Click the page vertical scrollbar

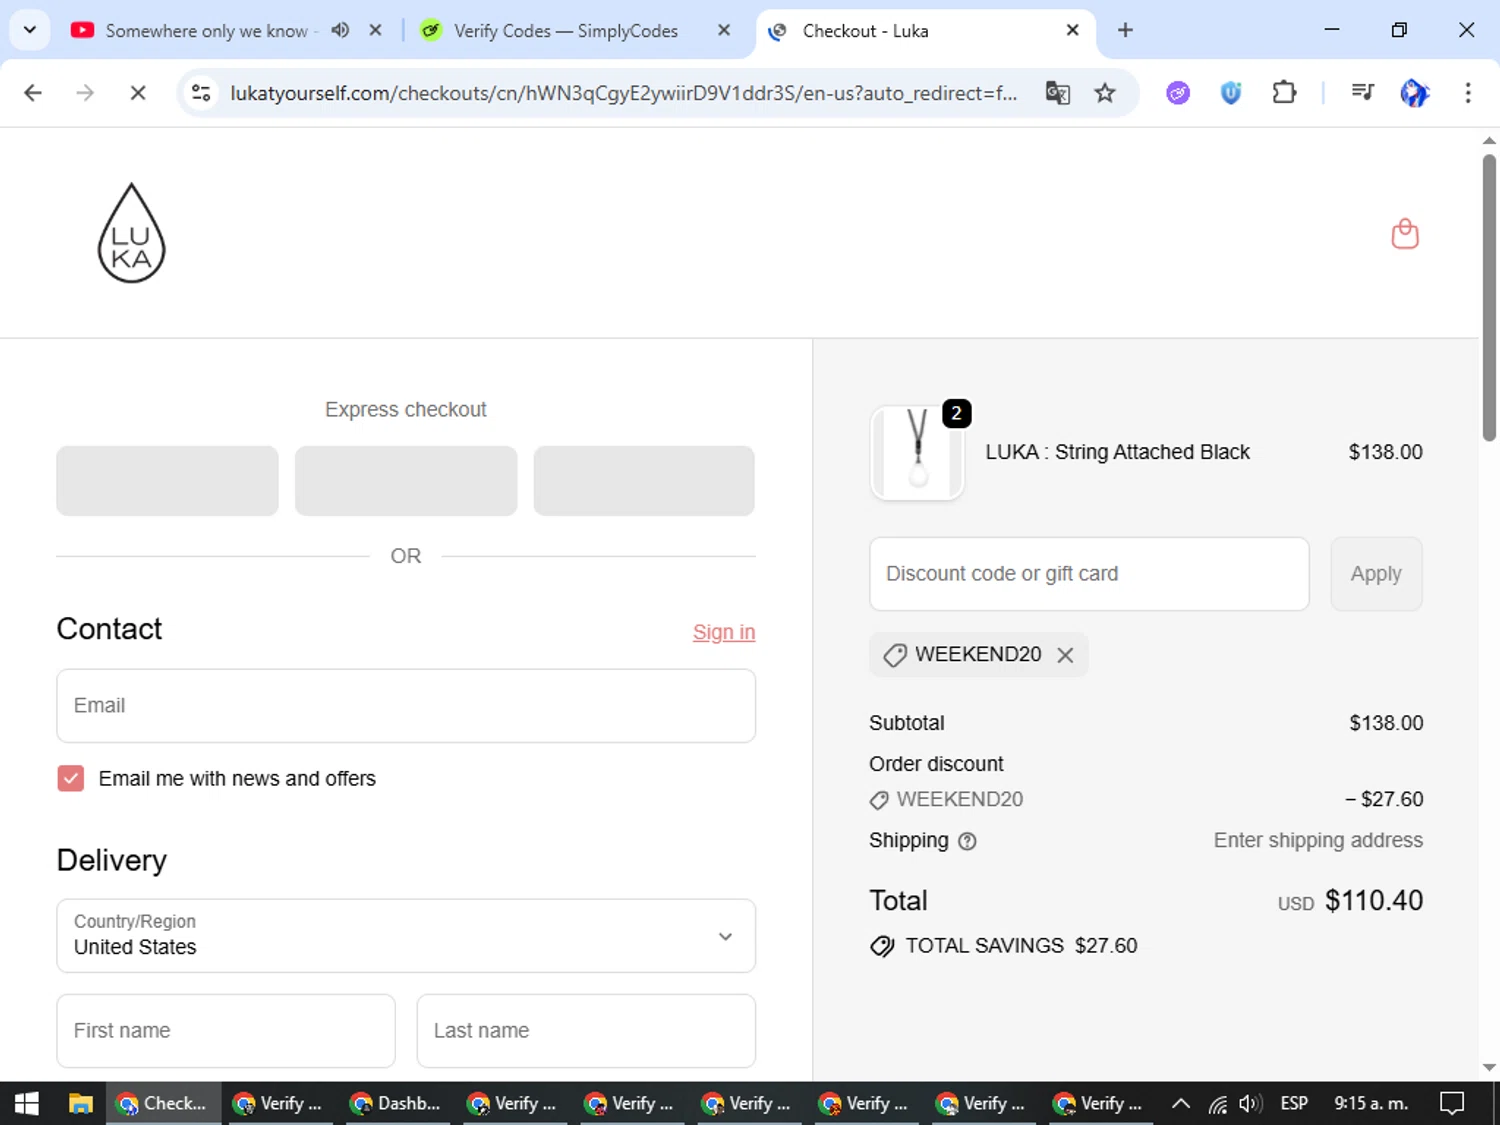1489,297
